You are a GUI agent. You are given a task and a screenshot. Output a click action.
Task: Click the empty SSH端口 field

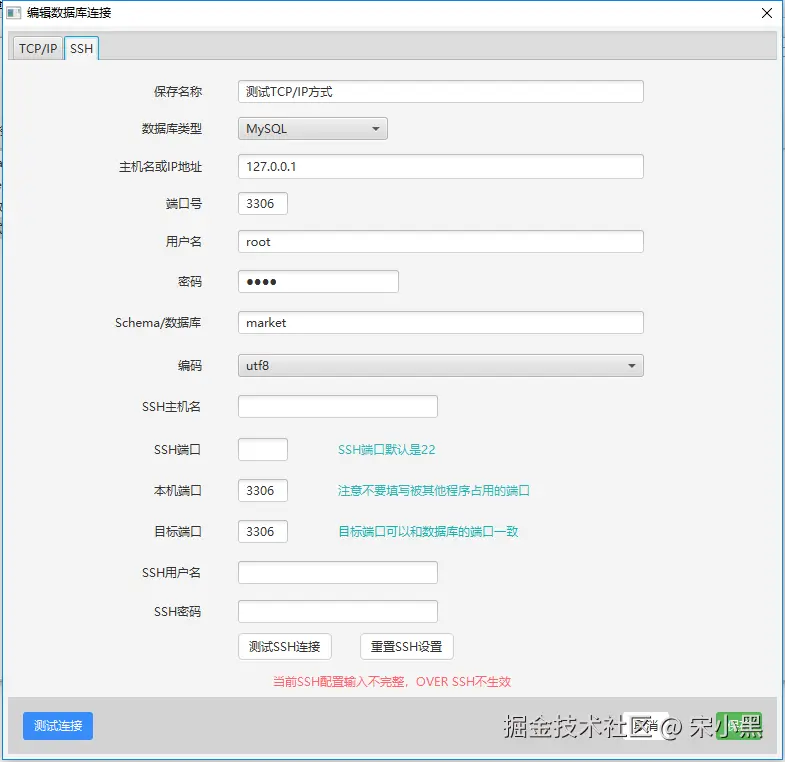262,450
